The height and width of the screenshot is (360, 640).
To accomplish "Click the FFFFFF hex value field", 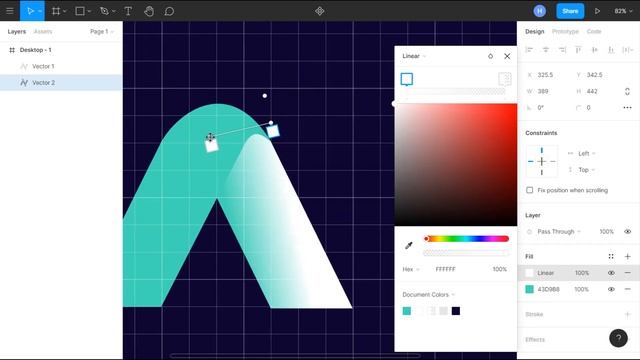I will pos(445,269).
